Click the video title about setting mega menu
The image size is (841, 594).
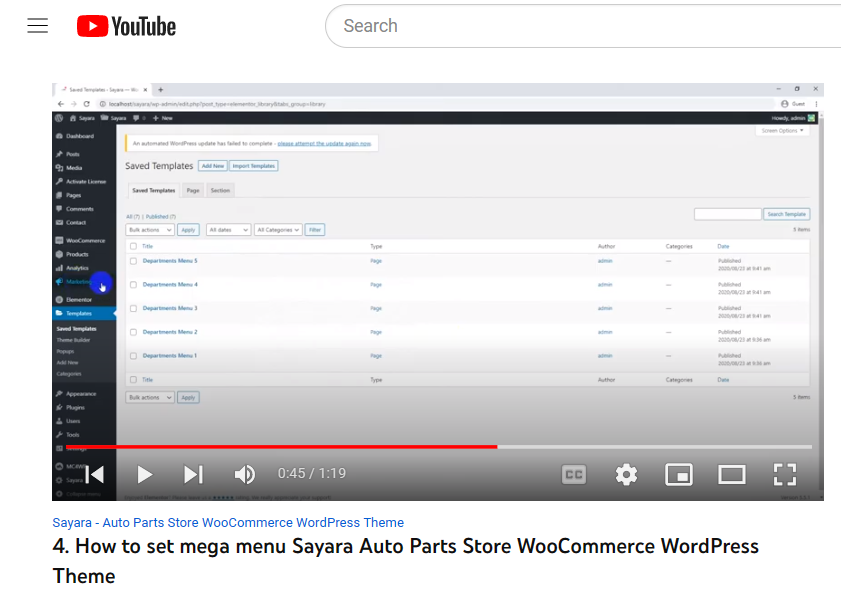pyautogui.click(x=405, y=561)
